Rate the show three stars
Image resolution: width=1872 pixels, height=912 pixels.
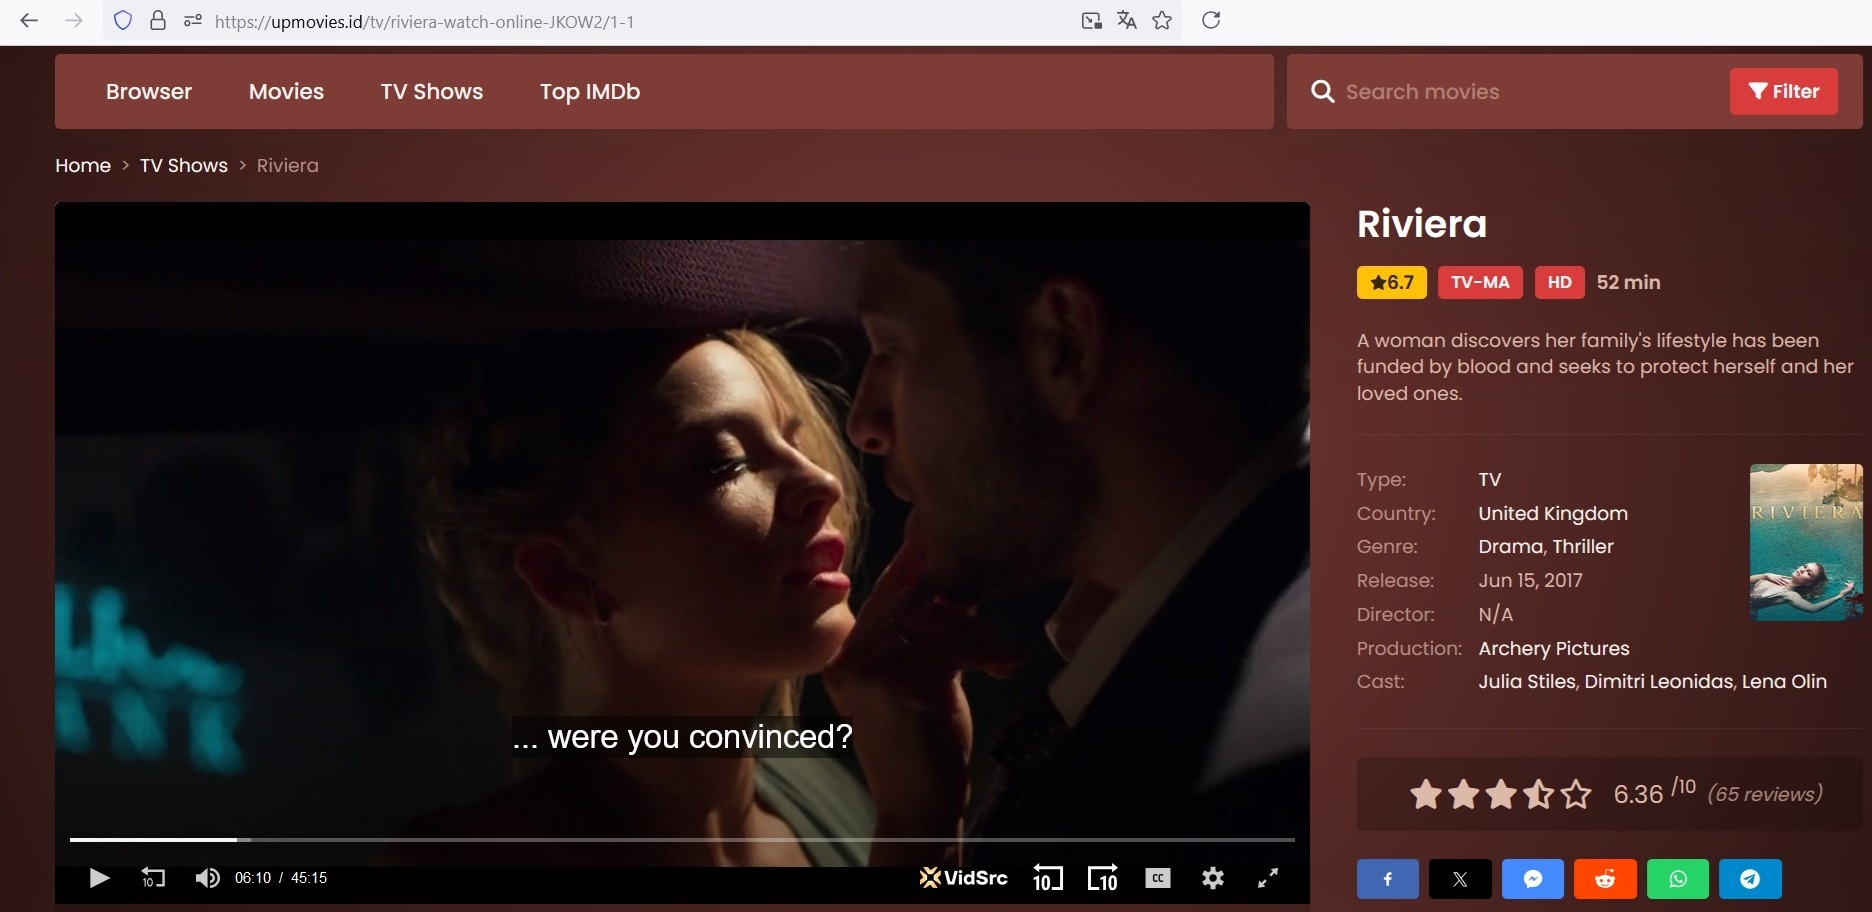tap(1501, 794)
